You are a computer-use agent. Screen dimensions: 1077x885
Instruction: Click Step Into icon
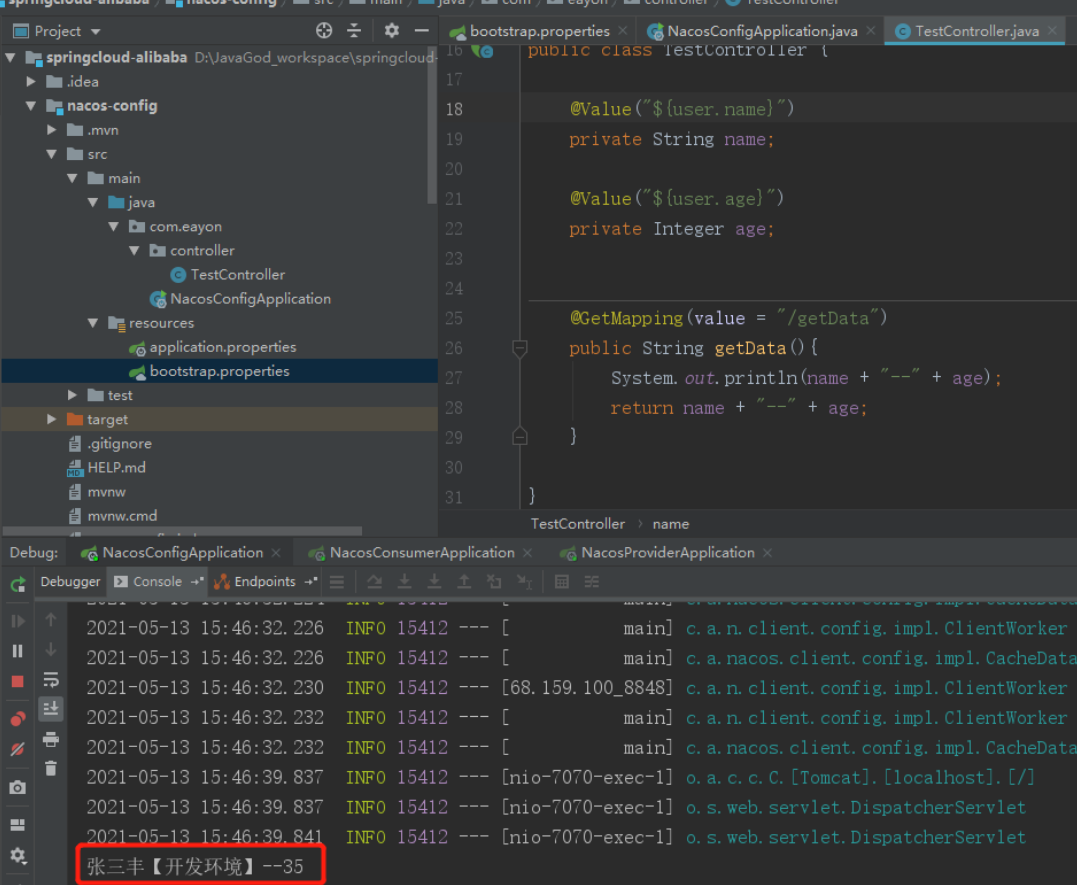tap(405, 582)
